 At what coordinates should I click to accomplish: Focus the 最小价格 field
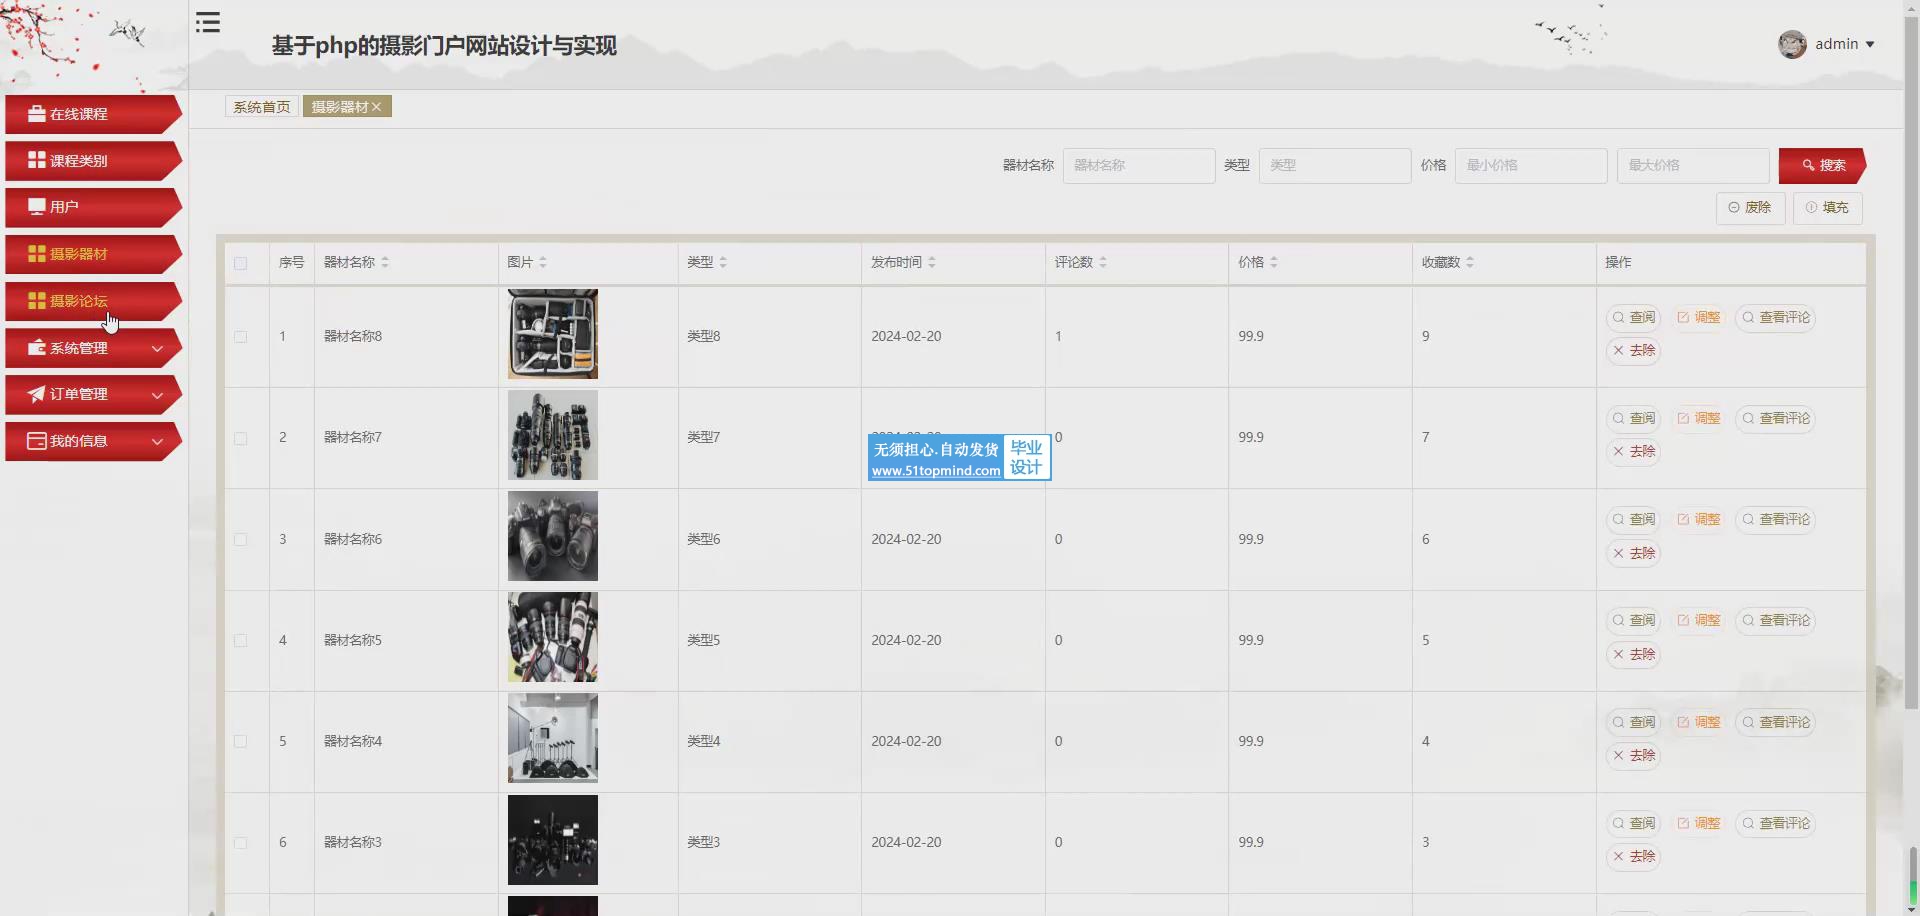pyautogui.click(x=1531, y=165)
